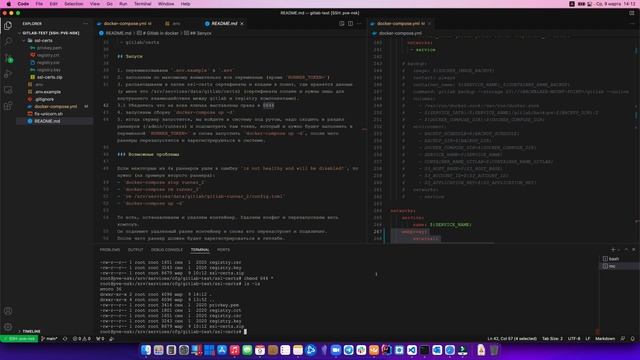Open Zoom from the Dock
This screenshot has height=360, width=640.
point(336,350)
